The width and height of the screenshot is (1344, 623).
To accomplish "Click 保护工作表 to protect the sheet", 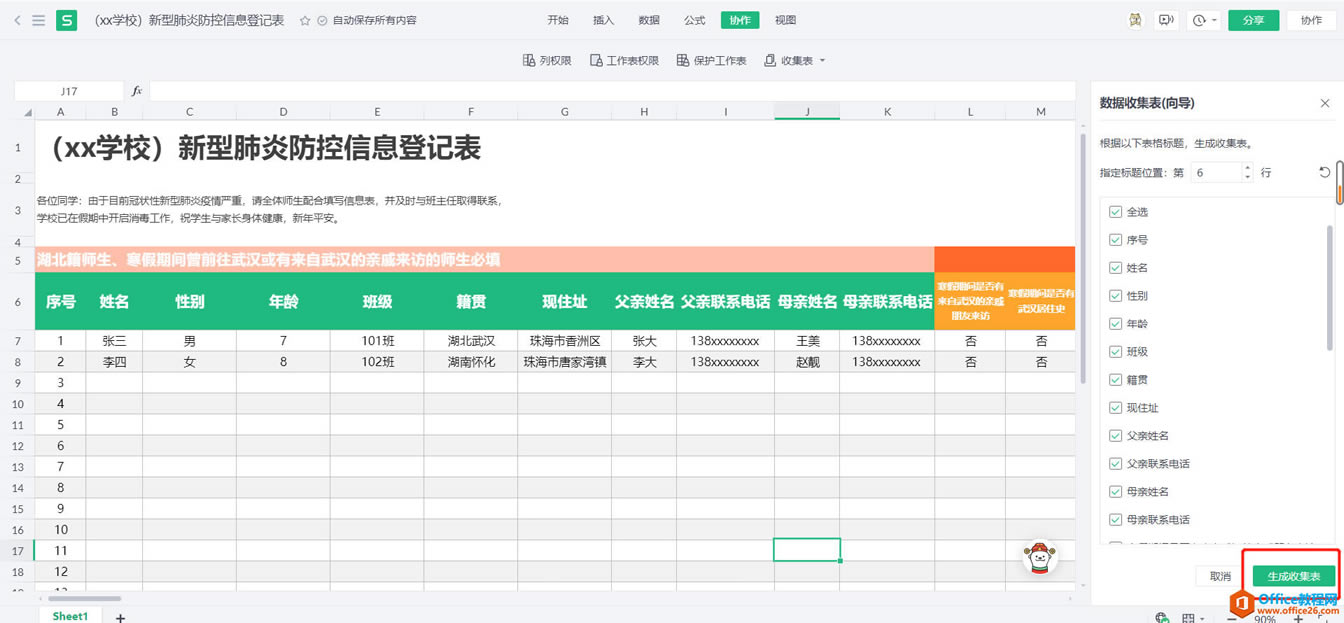I will point(711,61).
